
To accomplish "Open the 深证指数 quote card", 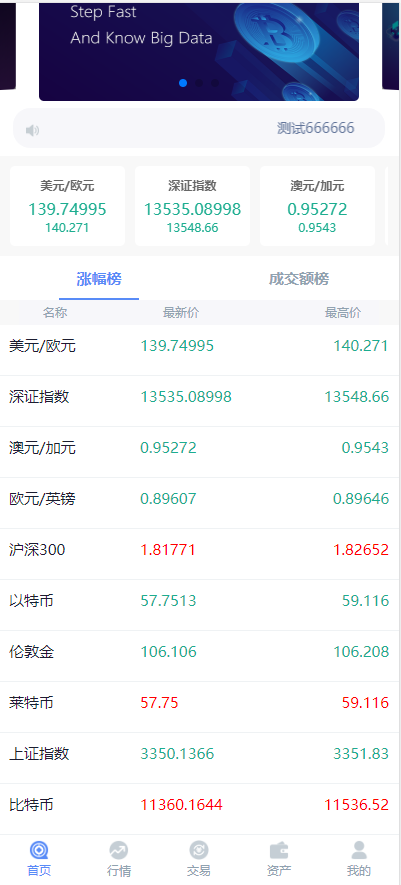I will coord(192,206).
